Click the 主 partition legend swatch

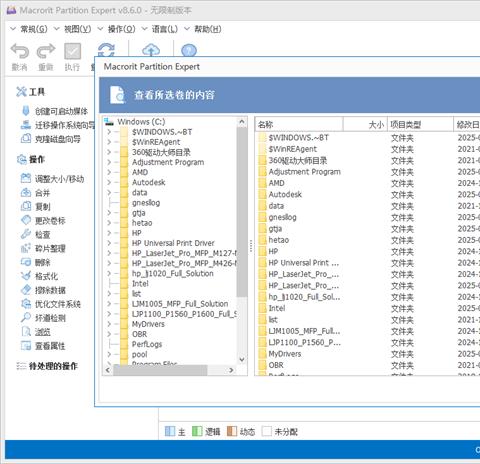[170, 431]
